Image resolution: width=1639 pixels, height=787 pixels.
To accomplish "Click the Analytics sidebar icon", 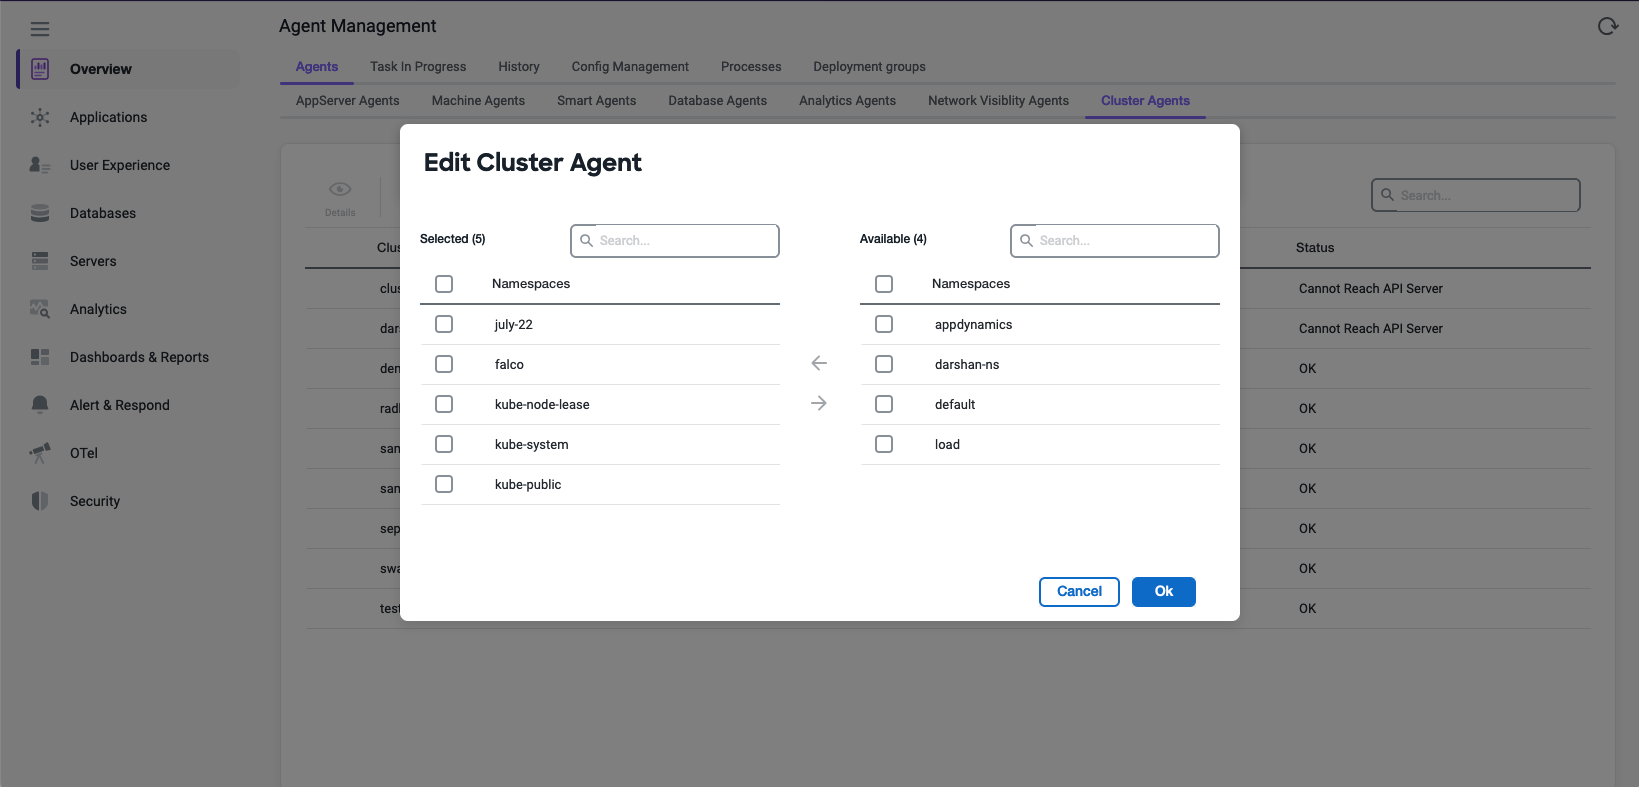I will click(x=40, y=309).
